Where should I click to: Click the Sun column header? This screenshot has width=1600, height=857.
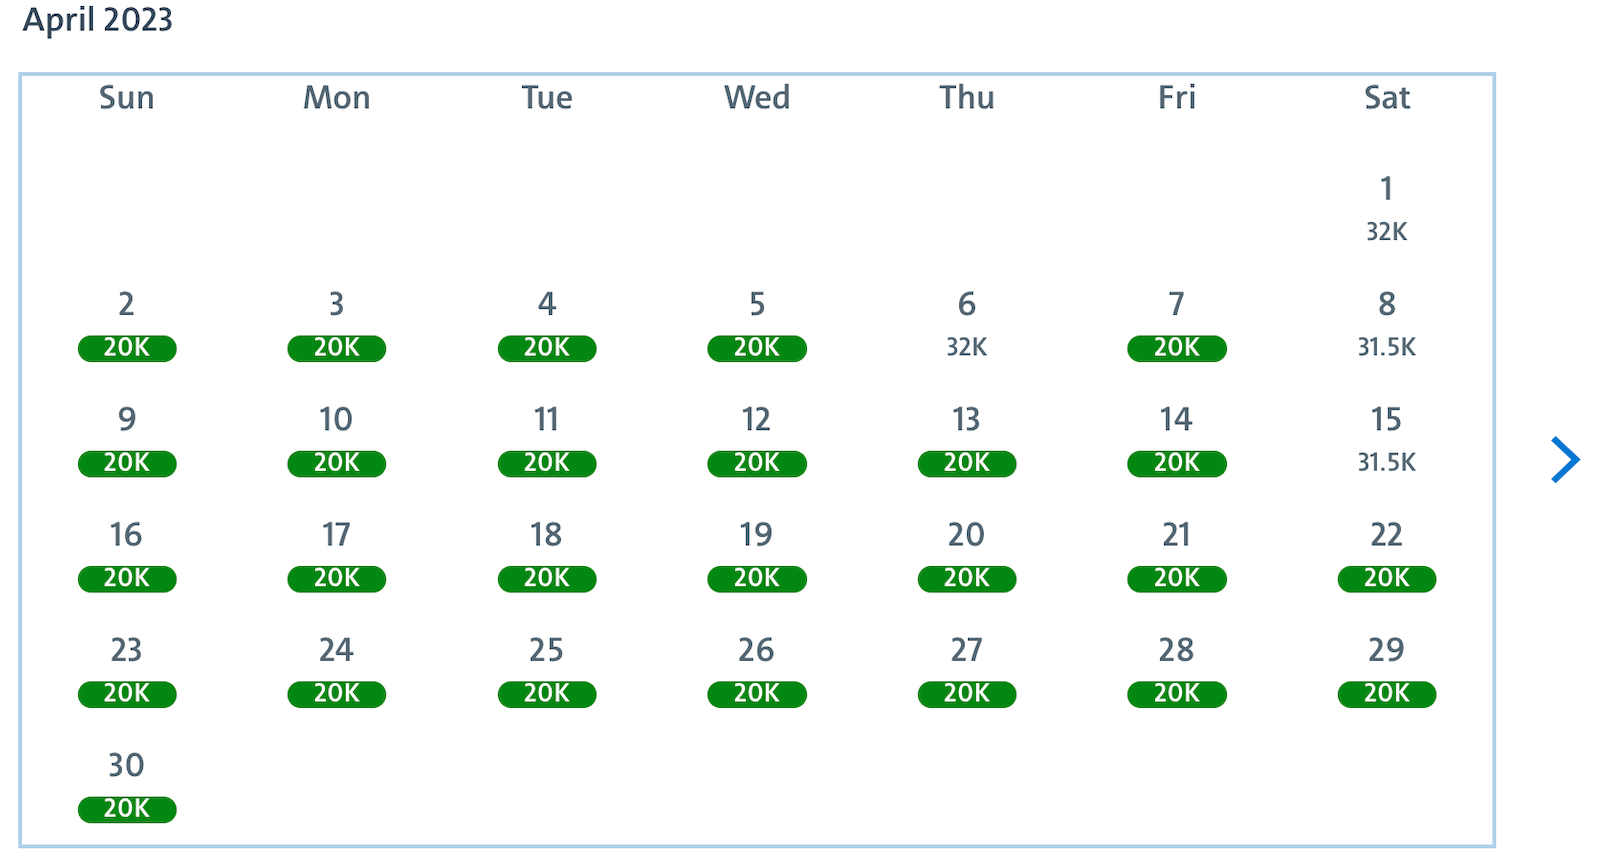click(126, 97)
